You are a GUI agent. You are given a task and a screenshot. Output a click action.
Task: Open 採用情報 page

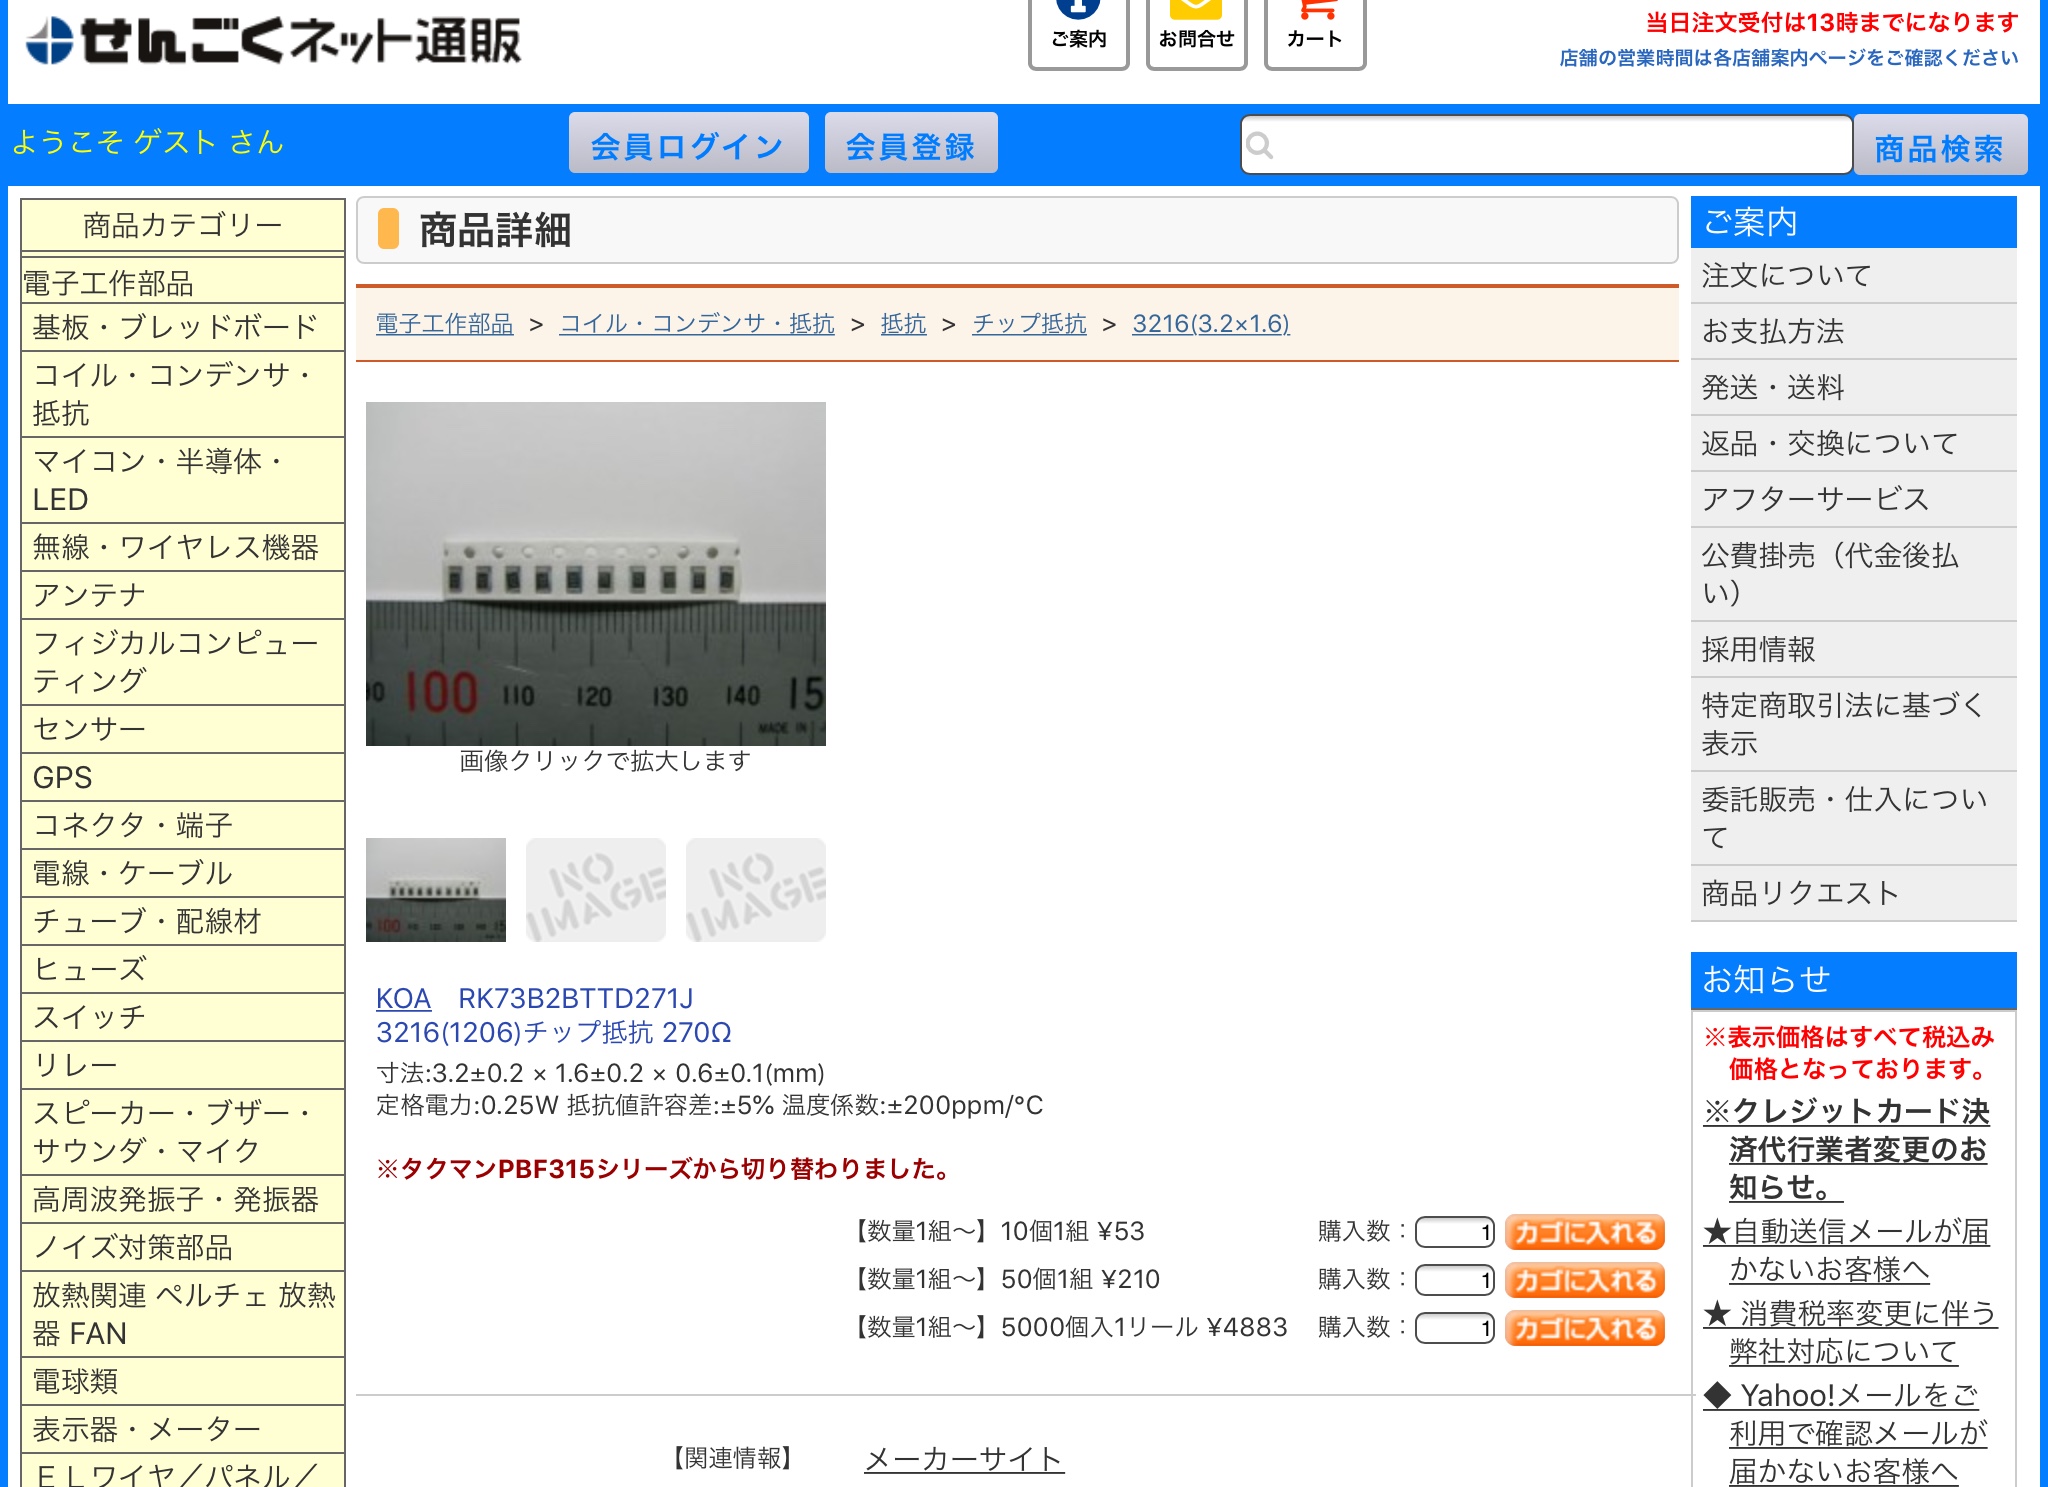click(1853, 649)
